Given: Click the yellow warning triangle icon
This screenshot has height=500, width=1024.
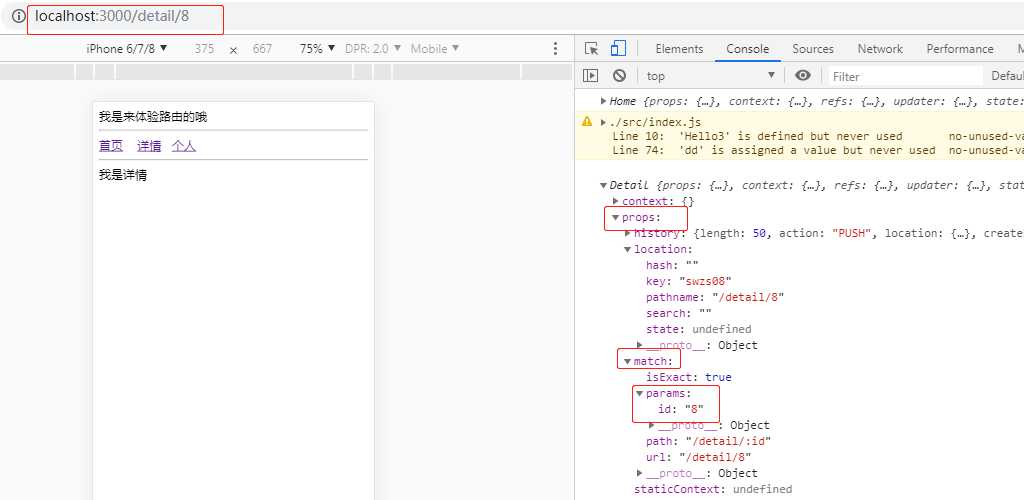Looking at the screenshot, I should [x=587, y=121].
